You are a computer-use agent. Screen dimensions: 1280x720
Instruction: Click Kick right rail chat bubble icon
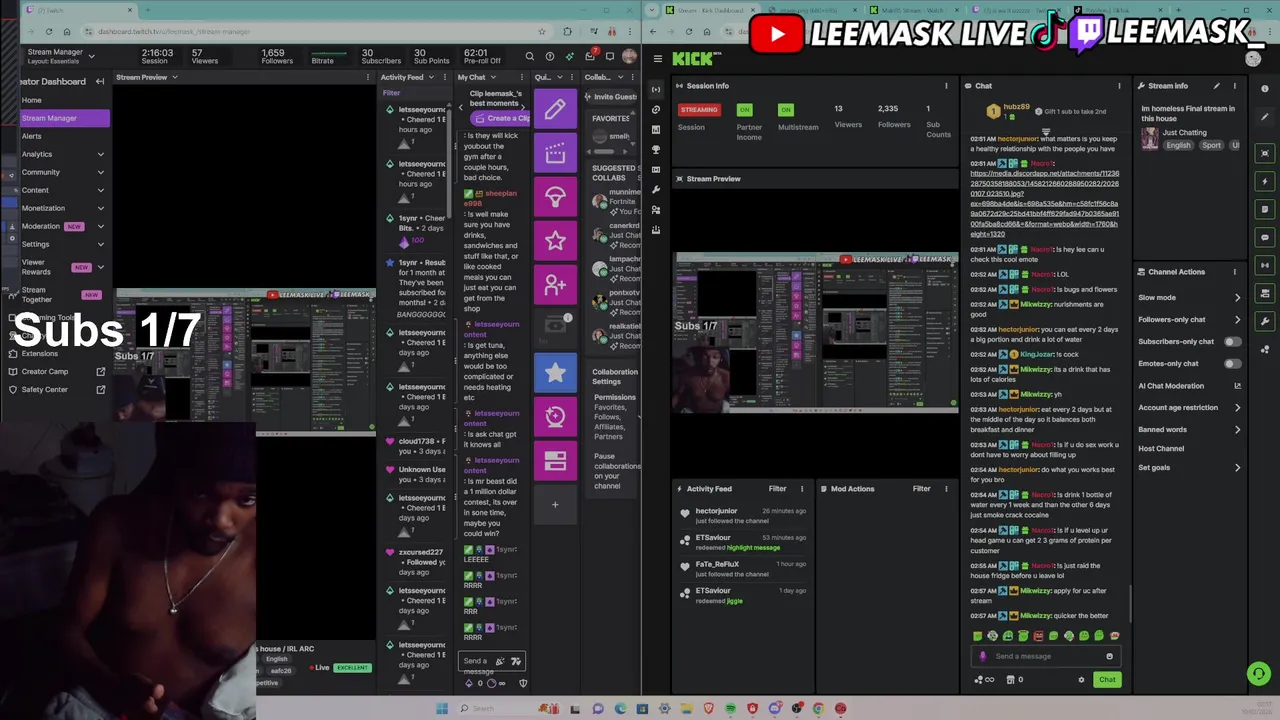point(1265,237)
